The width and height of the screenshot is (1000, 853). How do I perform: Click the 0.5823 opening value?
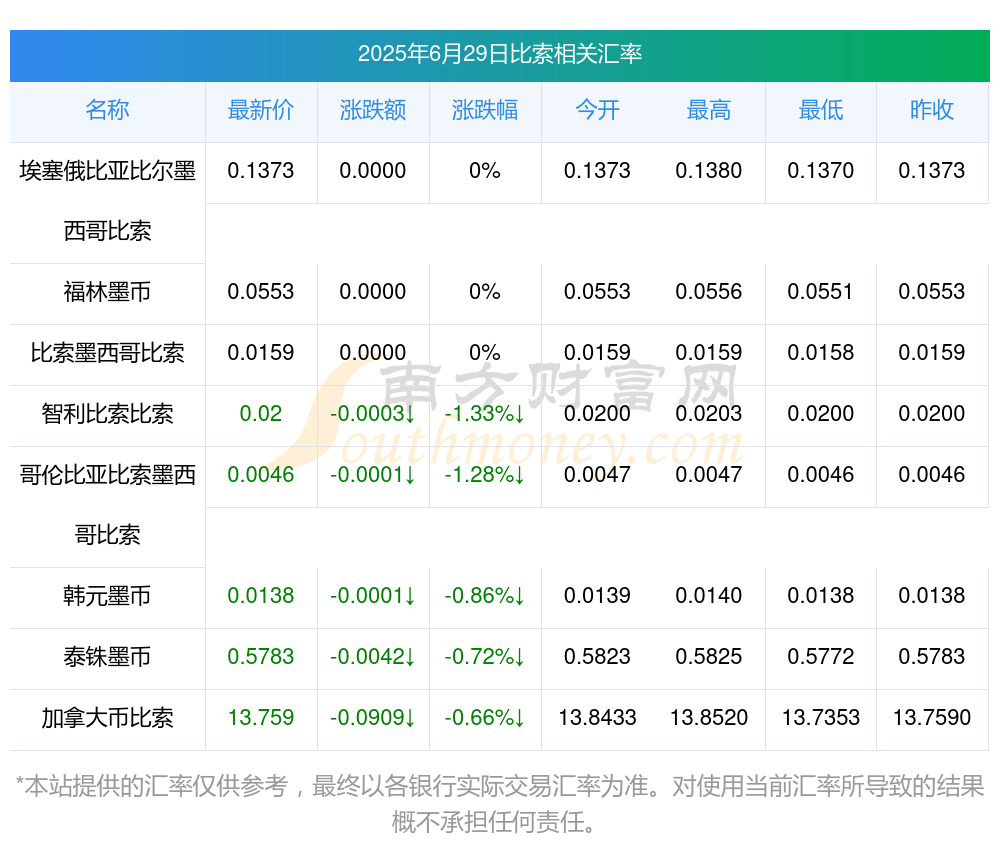click(x=597, y=657)
